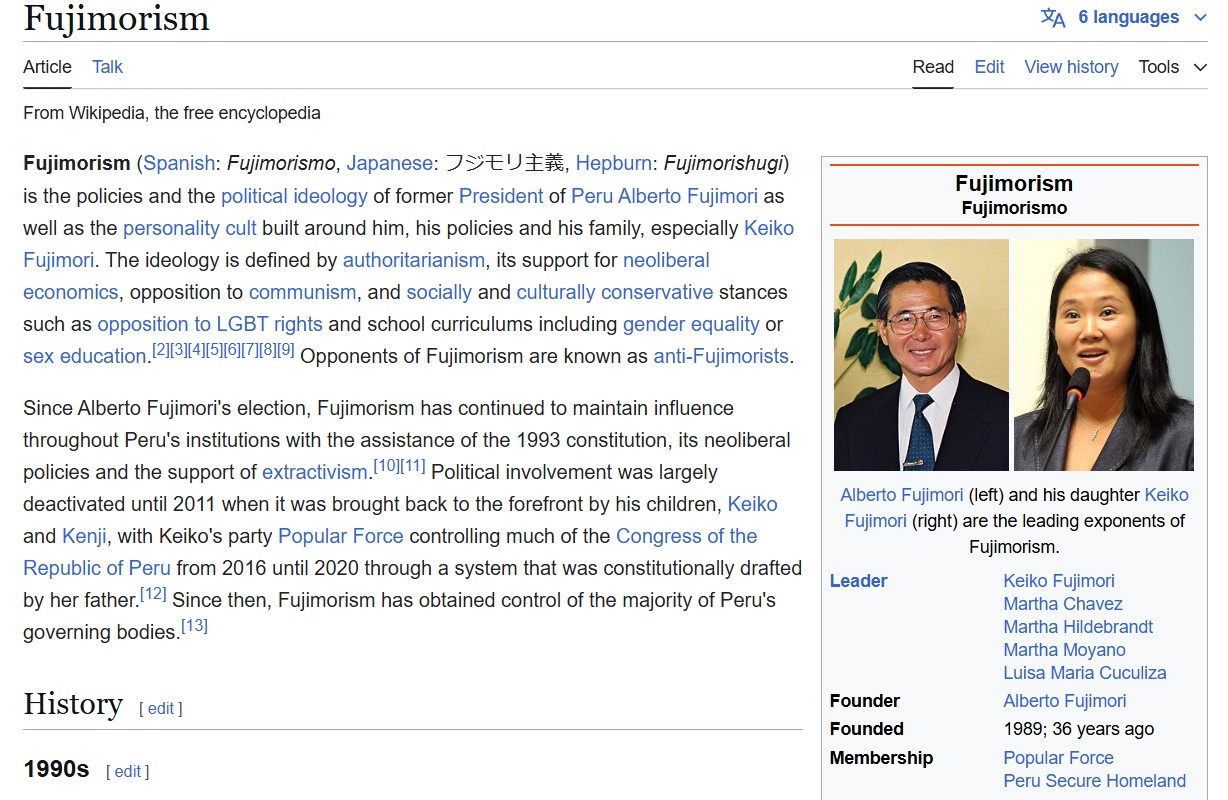Open the Martha Chavez link
This screenshot has width=1228, height=800.
(x=1063, y=604)
